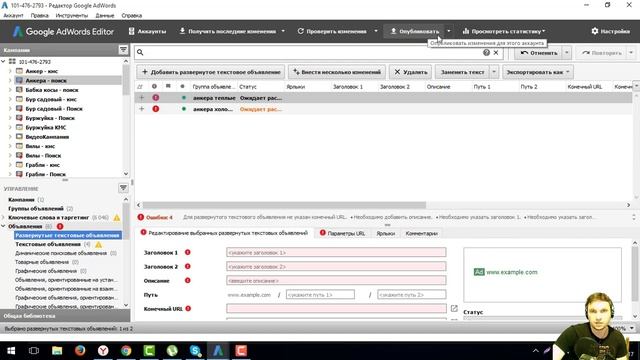The width and height of the screenshot is (640, 360).
Task: Click Опубликовать publish button
Action: click(414, 31)
